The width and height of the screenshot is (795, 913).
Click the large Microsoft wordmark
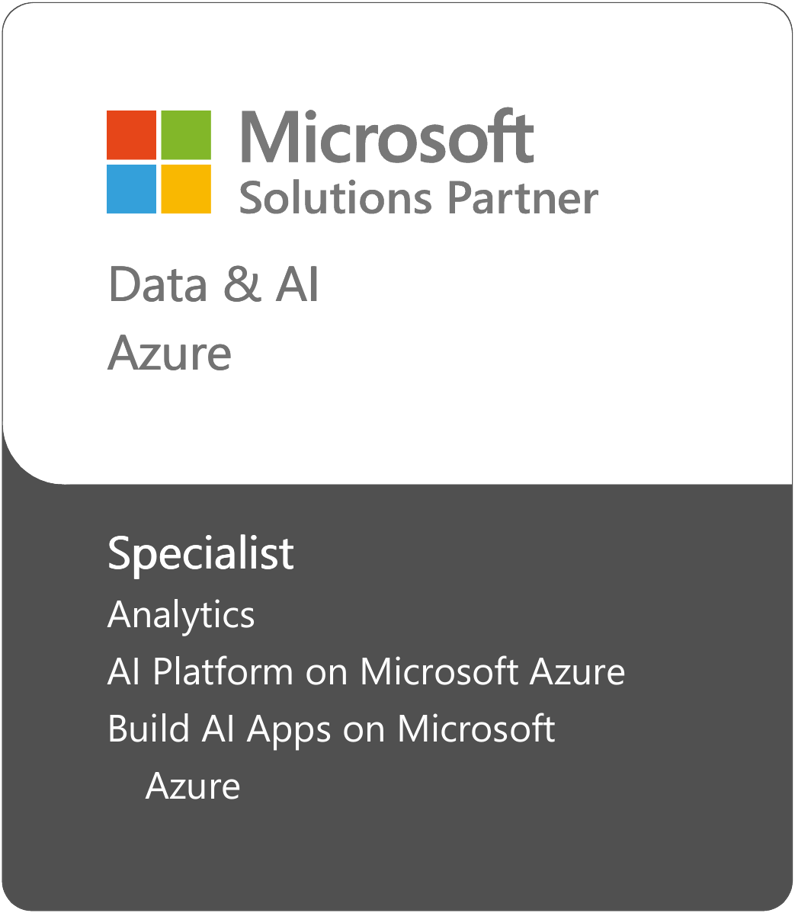coord(386,137)
